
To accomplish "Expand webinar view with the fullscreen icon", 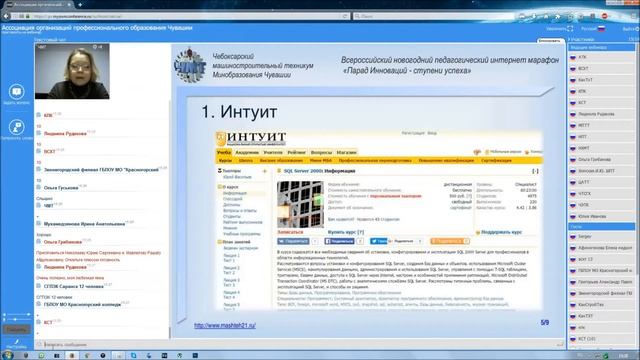I will pos(570,29).
